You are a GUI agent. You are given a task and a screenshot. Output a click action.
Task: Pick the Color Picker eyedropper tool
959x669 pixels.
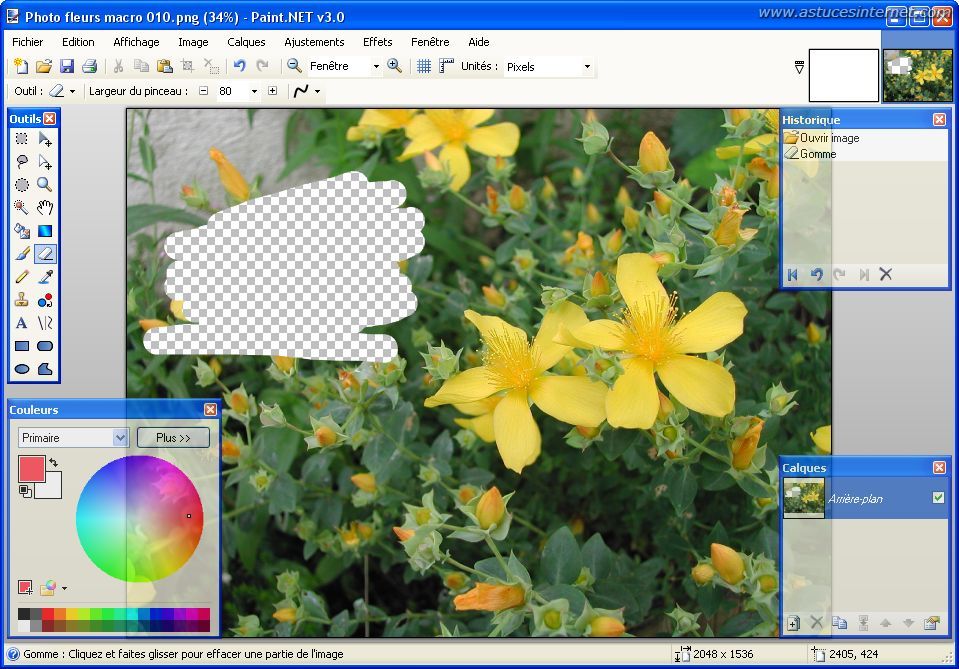45,276
